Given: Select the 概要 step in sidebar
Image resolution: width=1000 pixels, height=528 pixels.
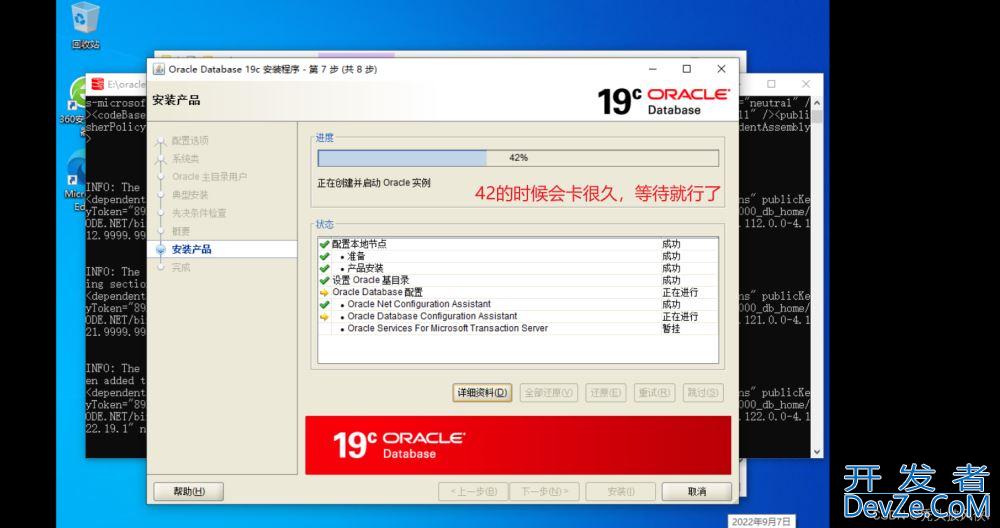Looking at the screenshot, I should point(180,231).
